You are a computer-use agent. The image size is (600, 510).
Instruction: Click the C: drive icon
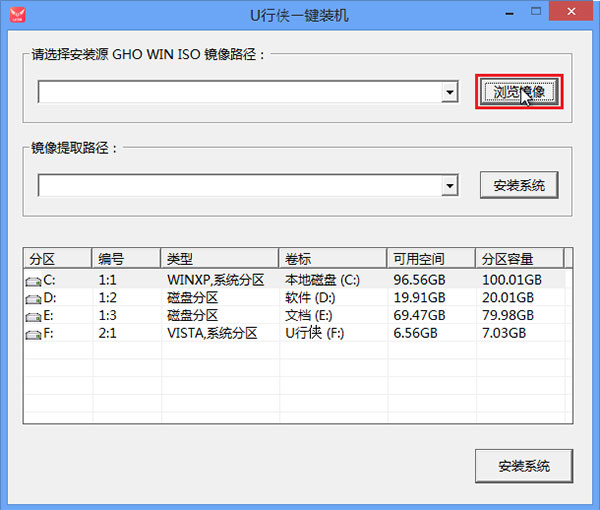33,282
